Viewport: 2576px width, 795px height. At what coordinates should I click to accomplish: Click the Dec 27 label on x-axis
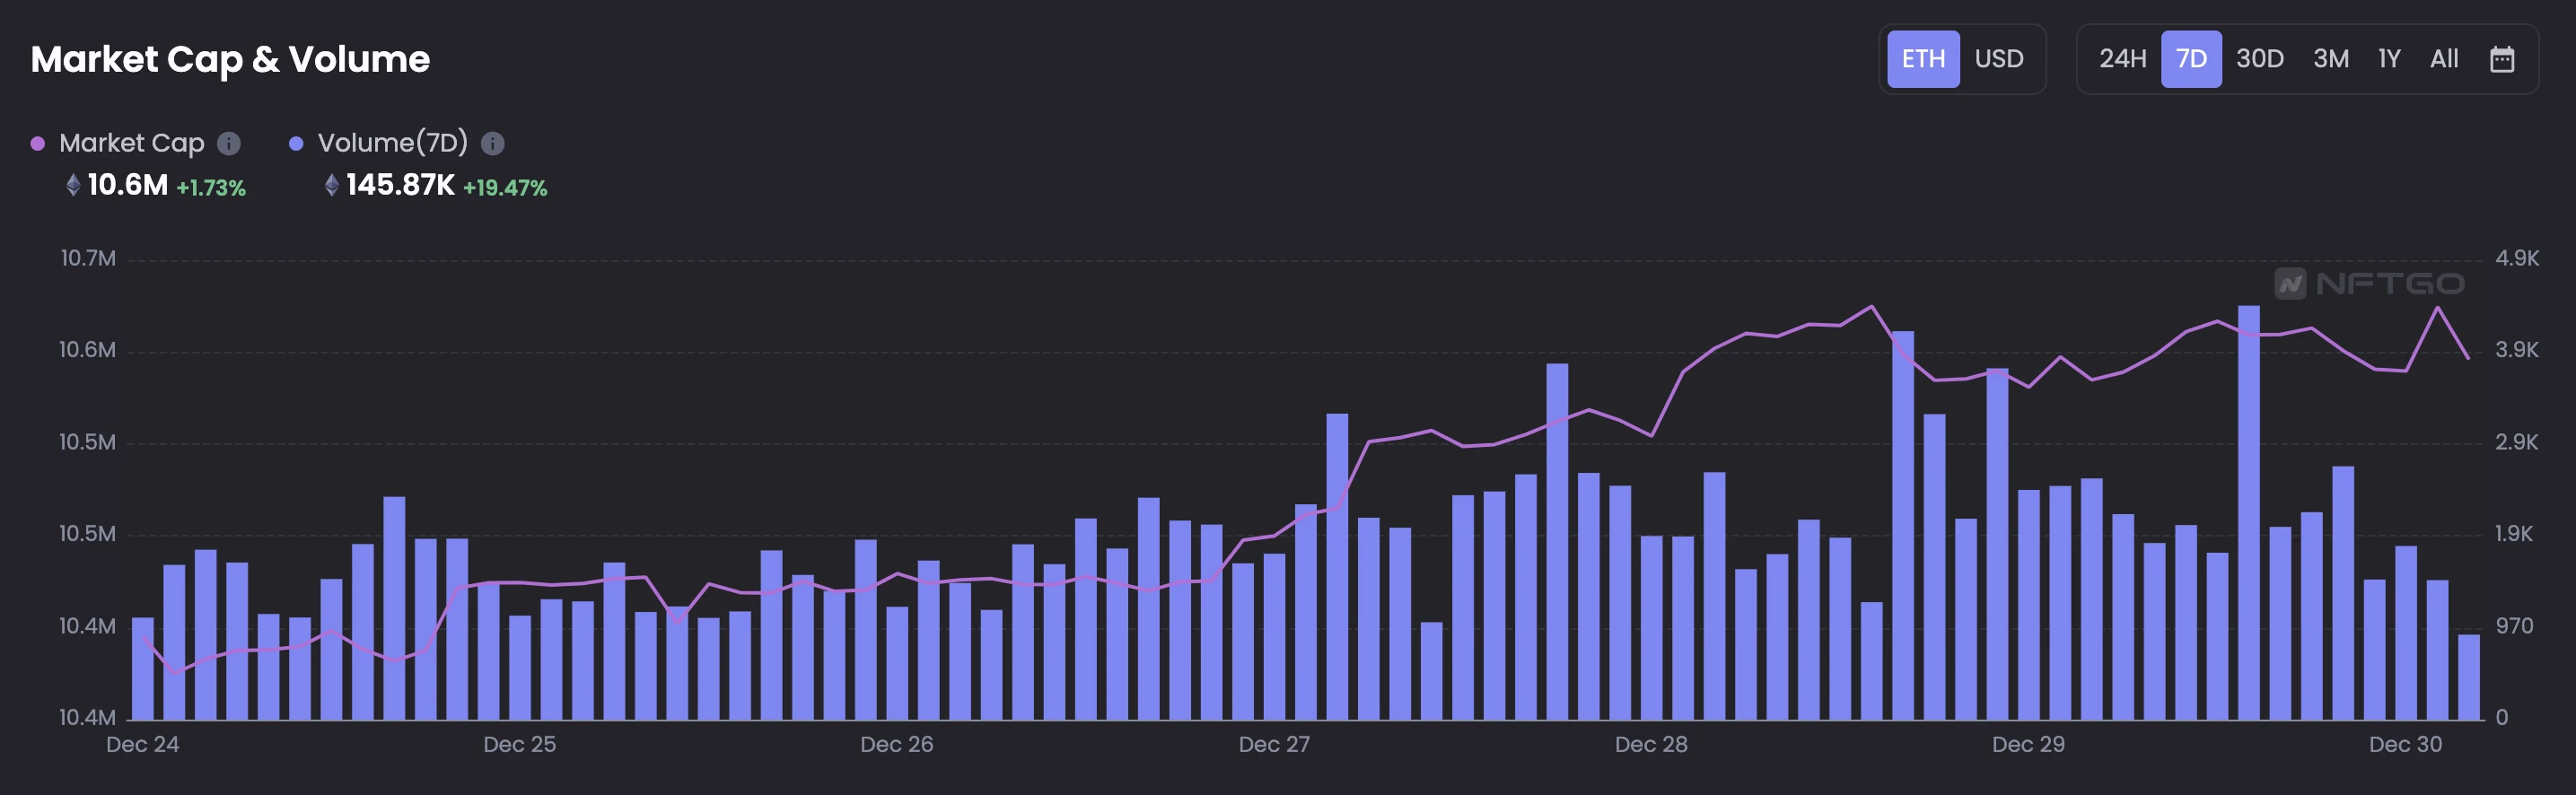[1273, 745]
